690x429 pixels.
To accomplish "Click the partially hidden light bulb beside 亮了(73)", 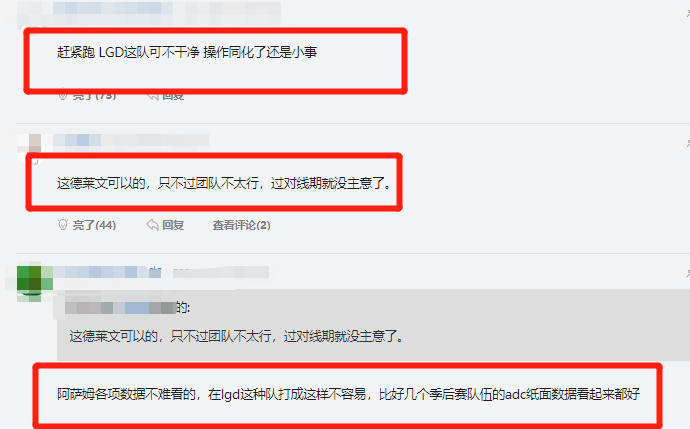I will pos(63,96).
